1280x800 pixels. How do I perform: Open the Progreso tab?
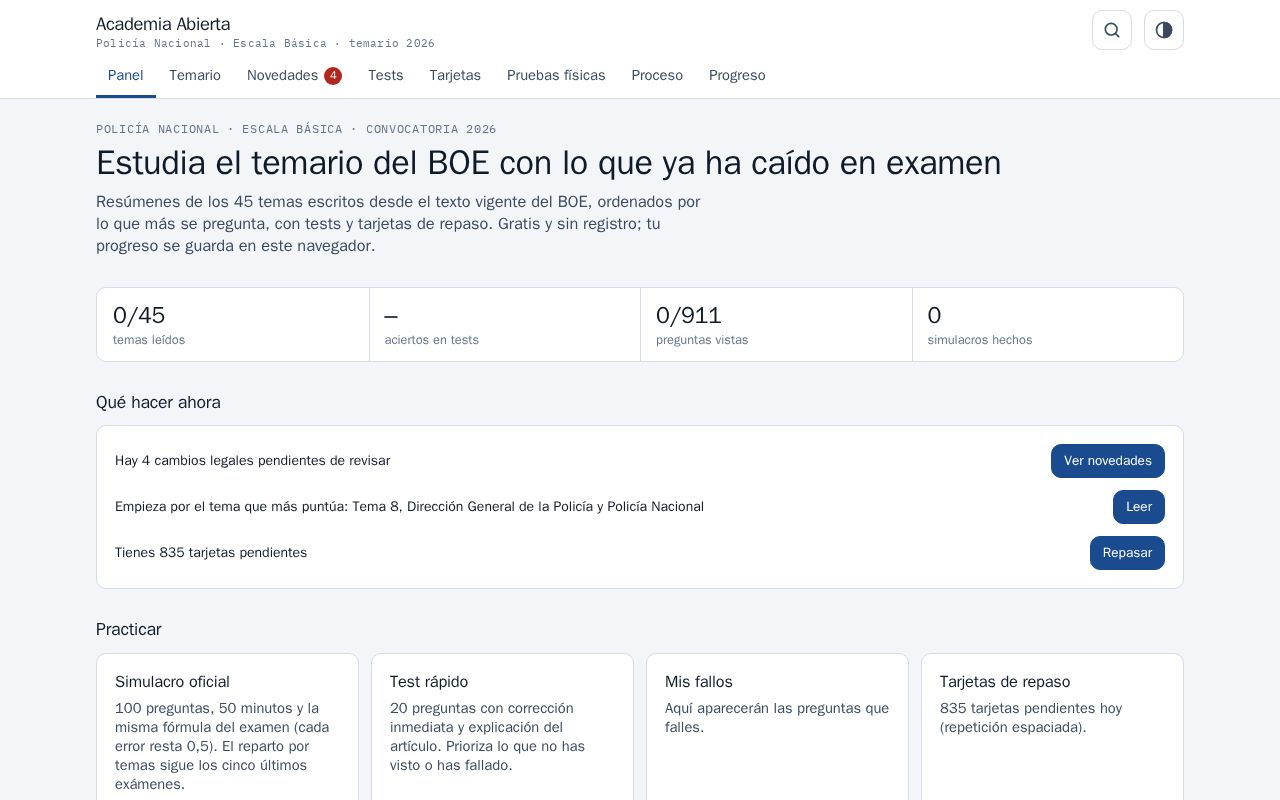coord(737,76)
